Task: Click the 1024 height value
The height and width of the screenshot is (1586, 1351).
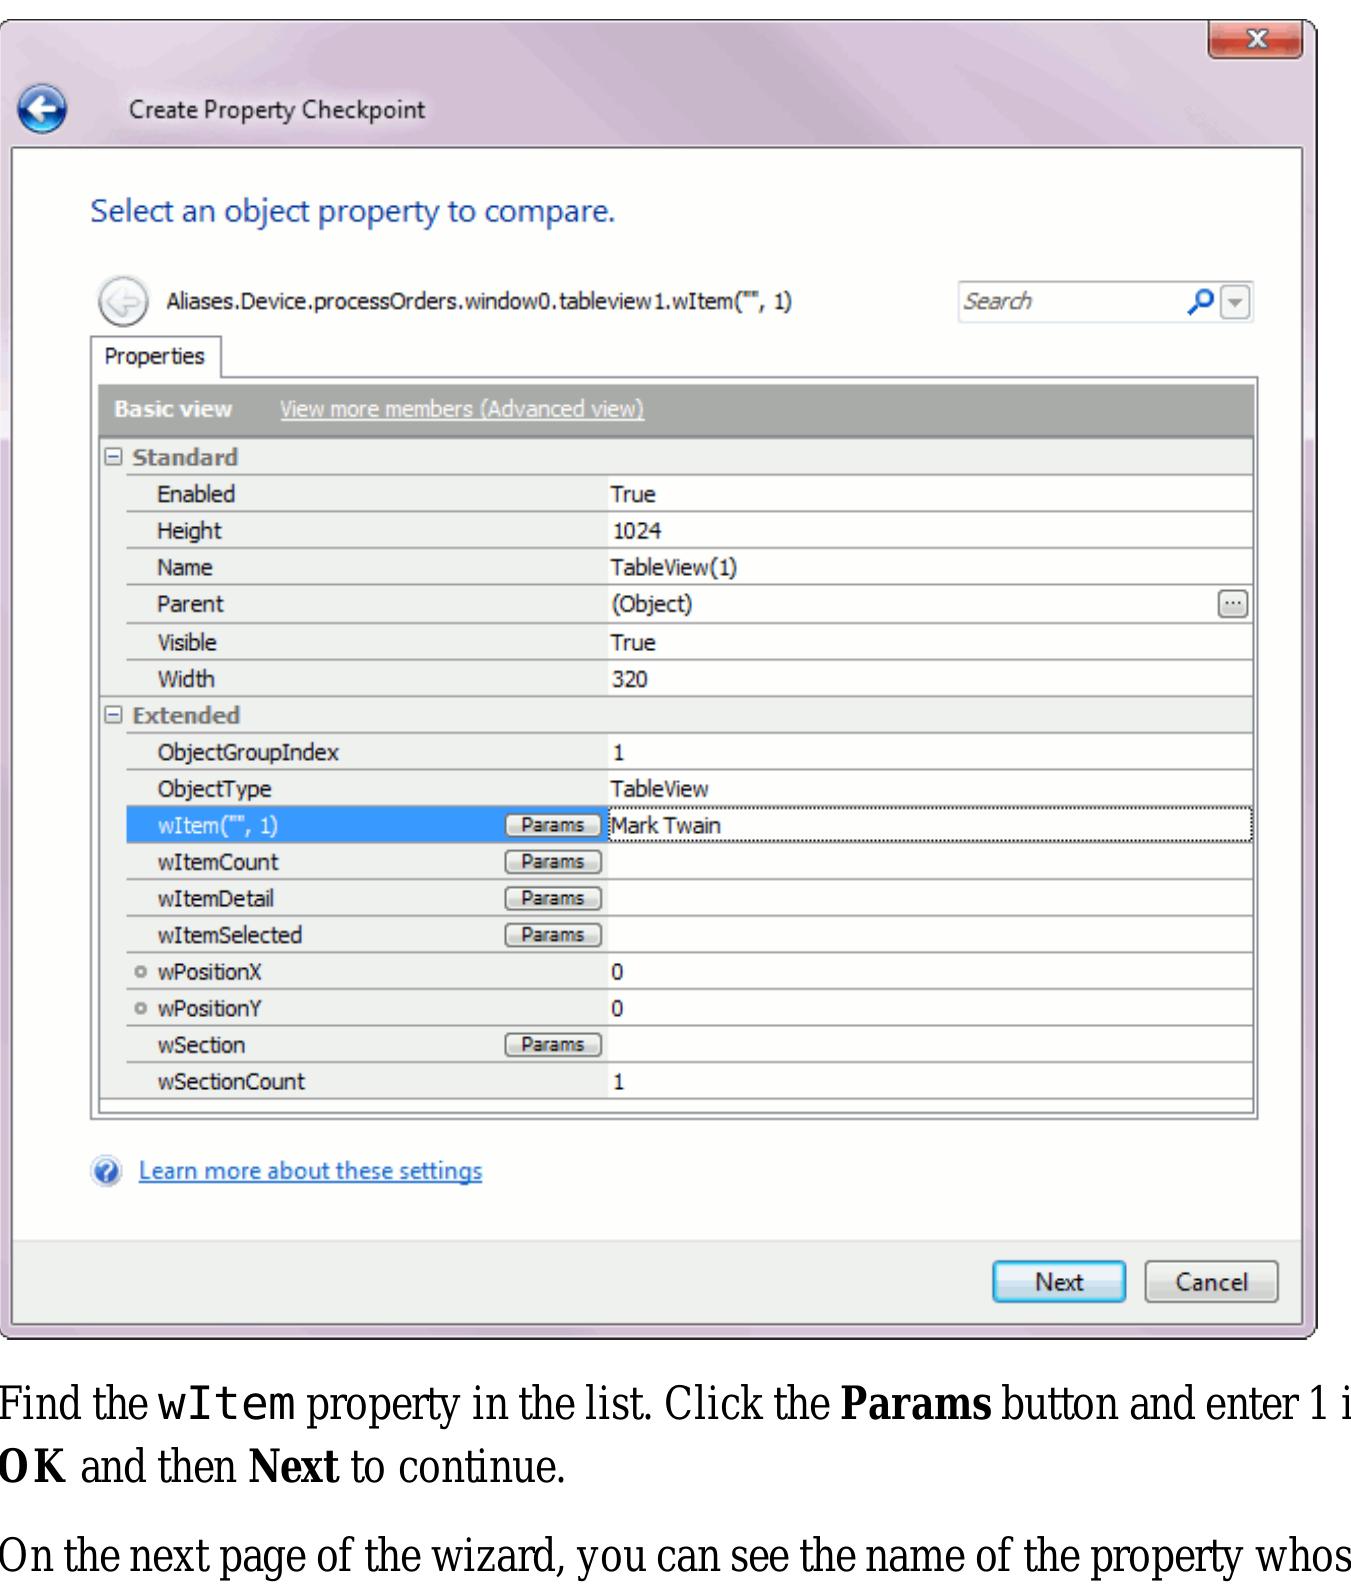Action: (636, 531)
